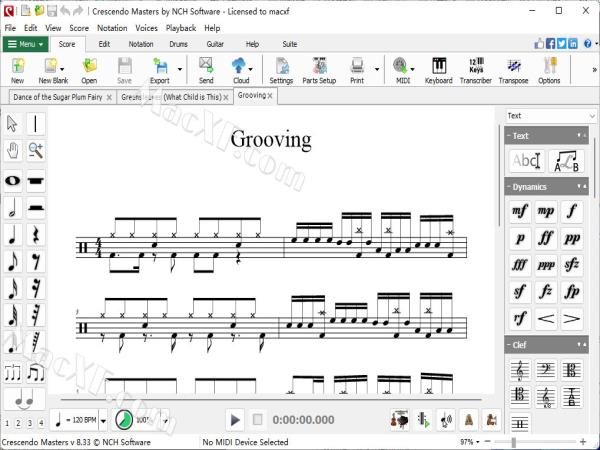This screenshot has height=450, width=600.
Task: Open the Transpose tool
Action: pos(514,70)
